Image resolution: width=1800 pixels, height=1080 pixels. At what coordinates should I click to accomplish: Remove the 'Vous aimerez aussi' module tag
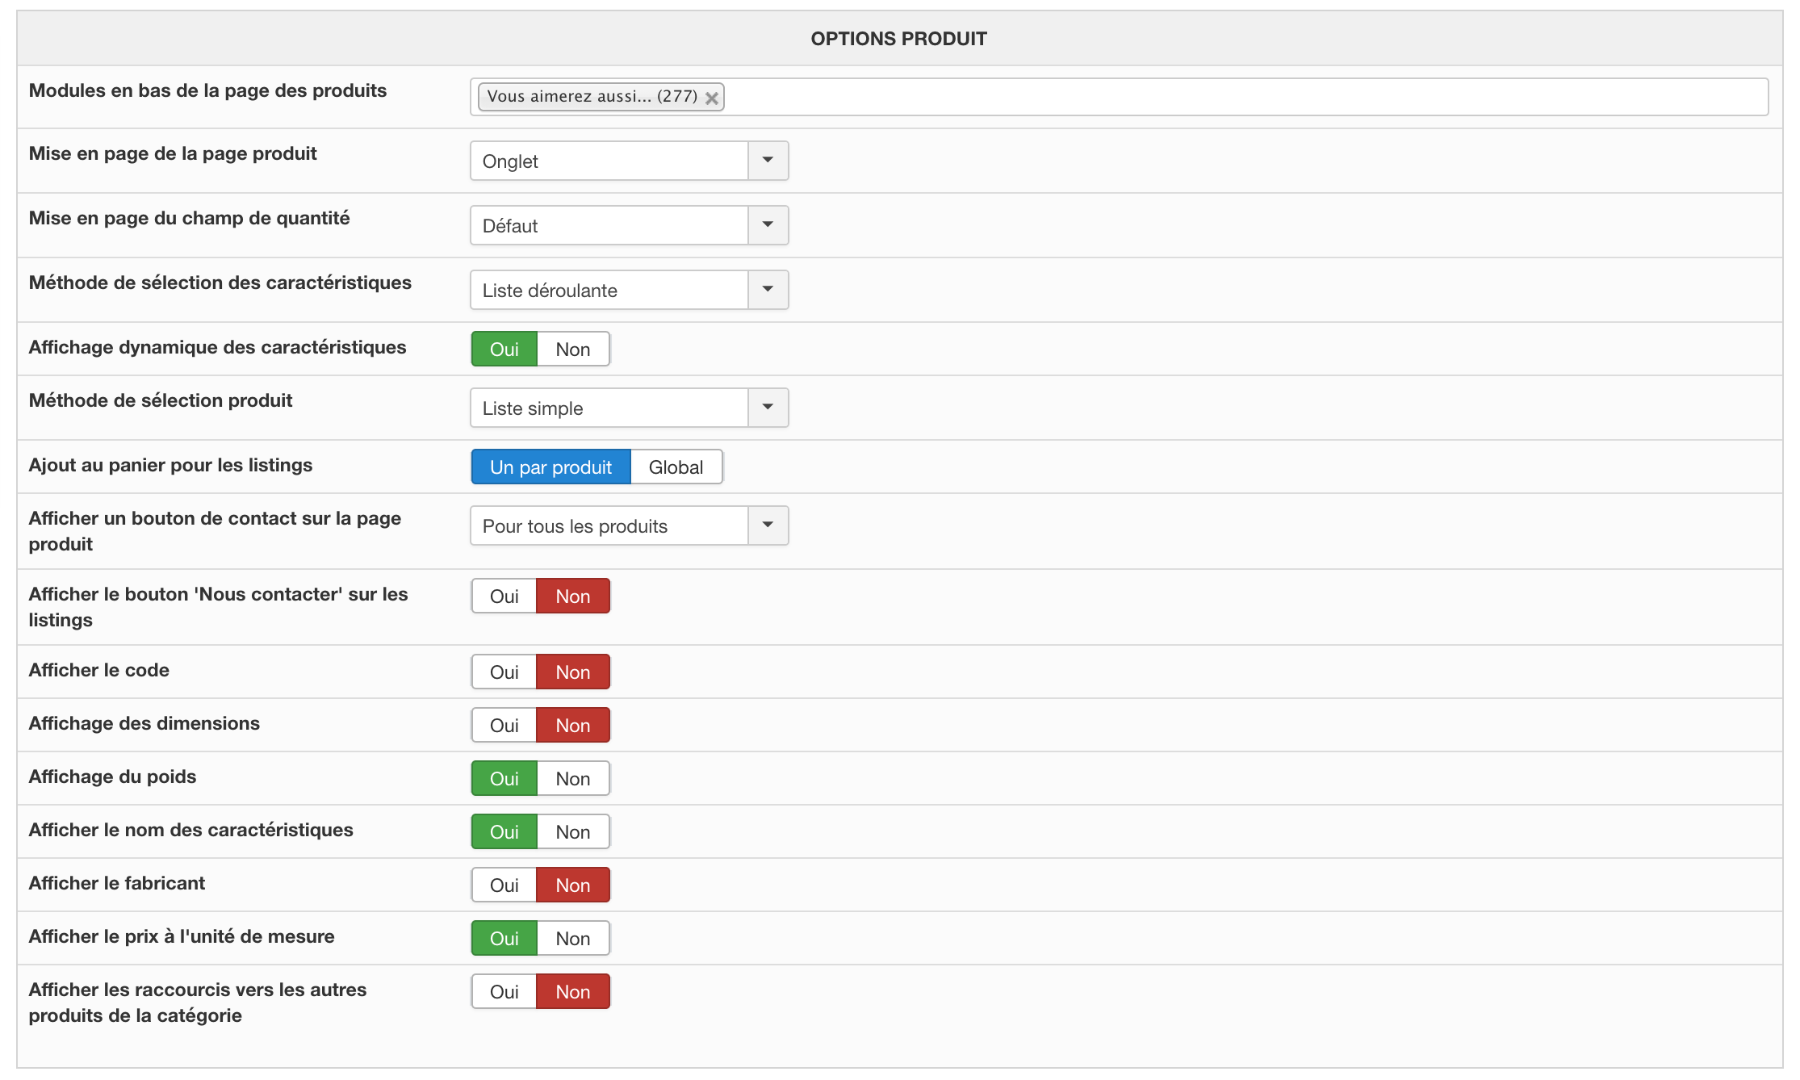click(711, 98)
